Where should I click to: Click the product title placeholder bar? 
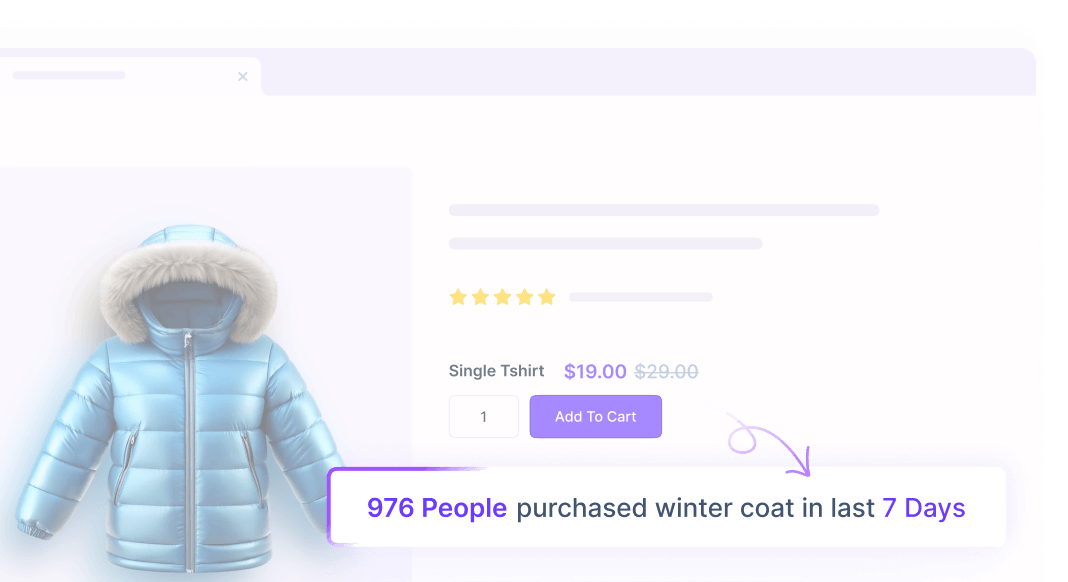tap(664, 210)
